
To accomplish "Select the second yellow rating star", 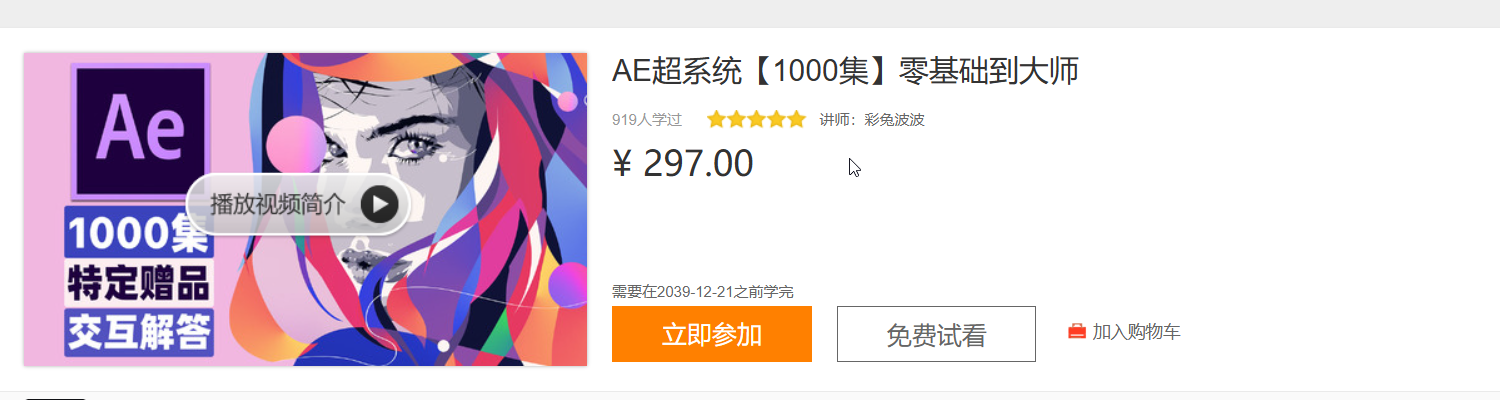I will [x=736, y=120].
